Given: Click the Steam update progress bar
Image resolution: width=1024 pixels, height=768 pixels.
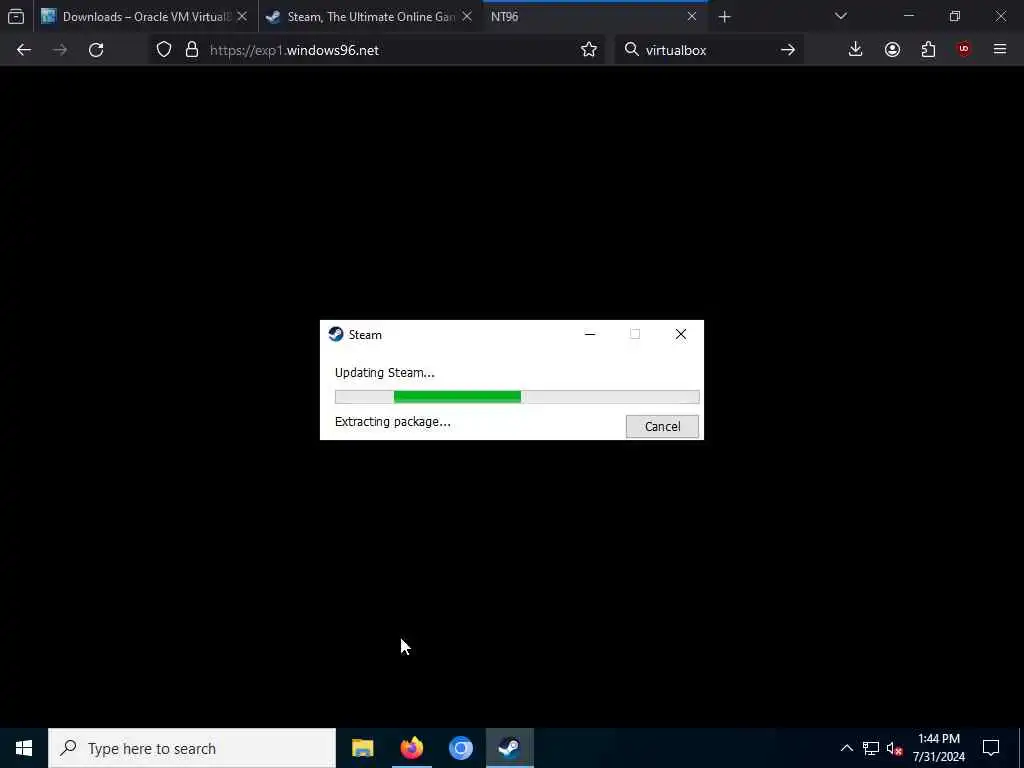Looking at the screenshot, I should click(517, 396).
